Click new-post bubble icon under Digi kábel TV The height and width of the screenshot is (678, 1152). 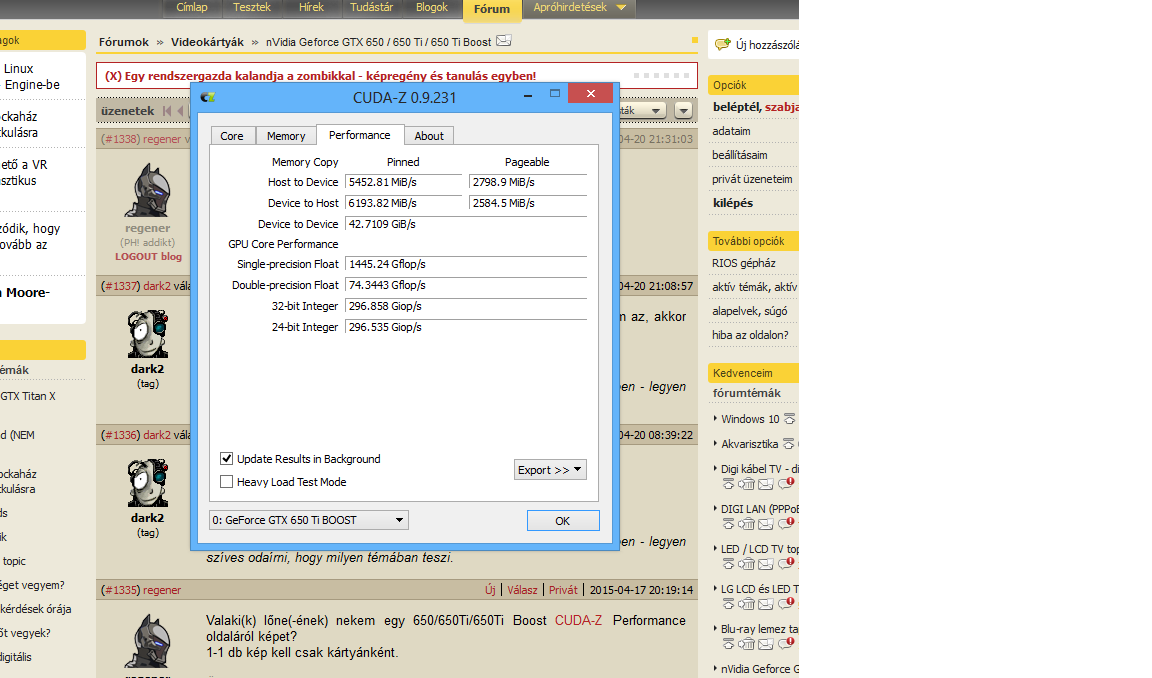tap(785, 483)
